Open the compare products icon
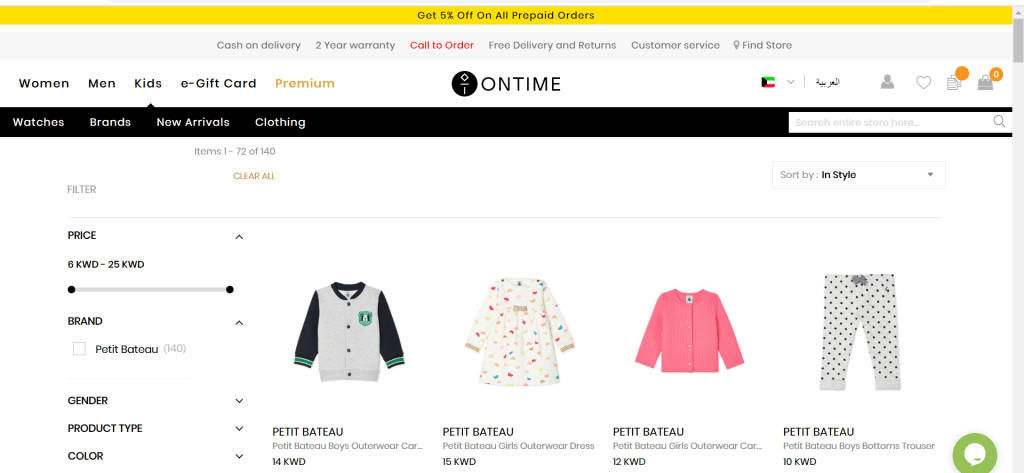The image size is (1024, 473). click(x=954, y=83)
